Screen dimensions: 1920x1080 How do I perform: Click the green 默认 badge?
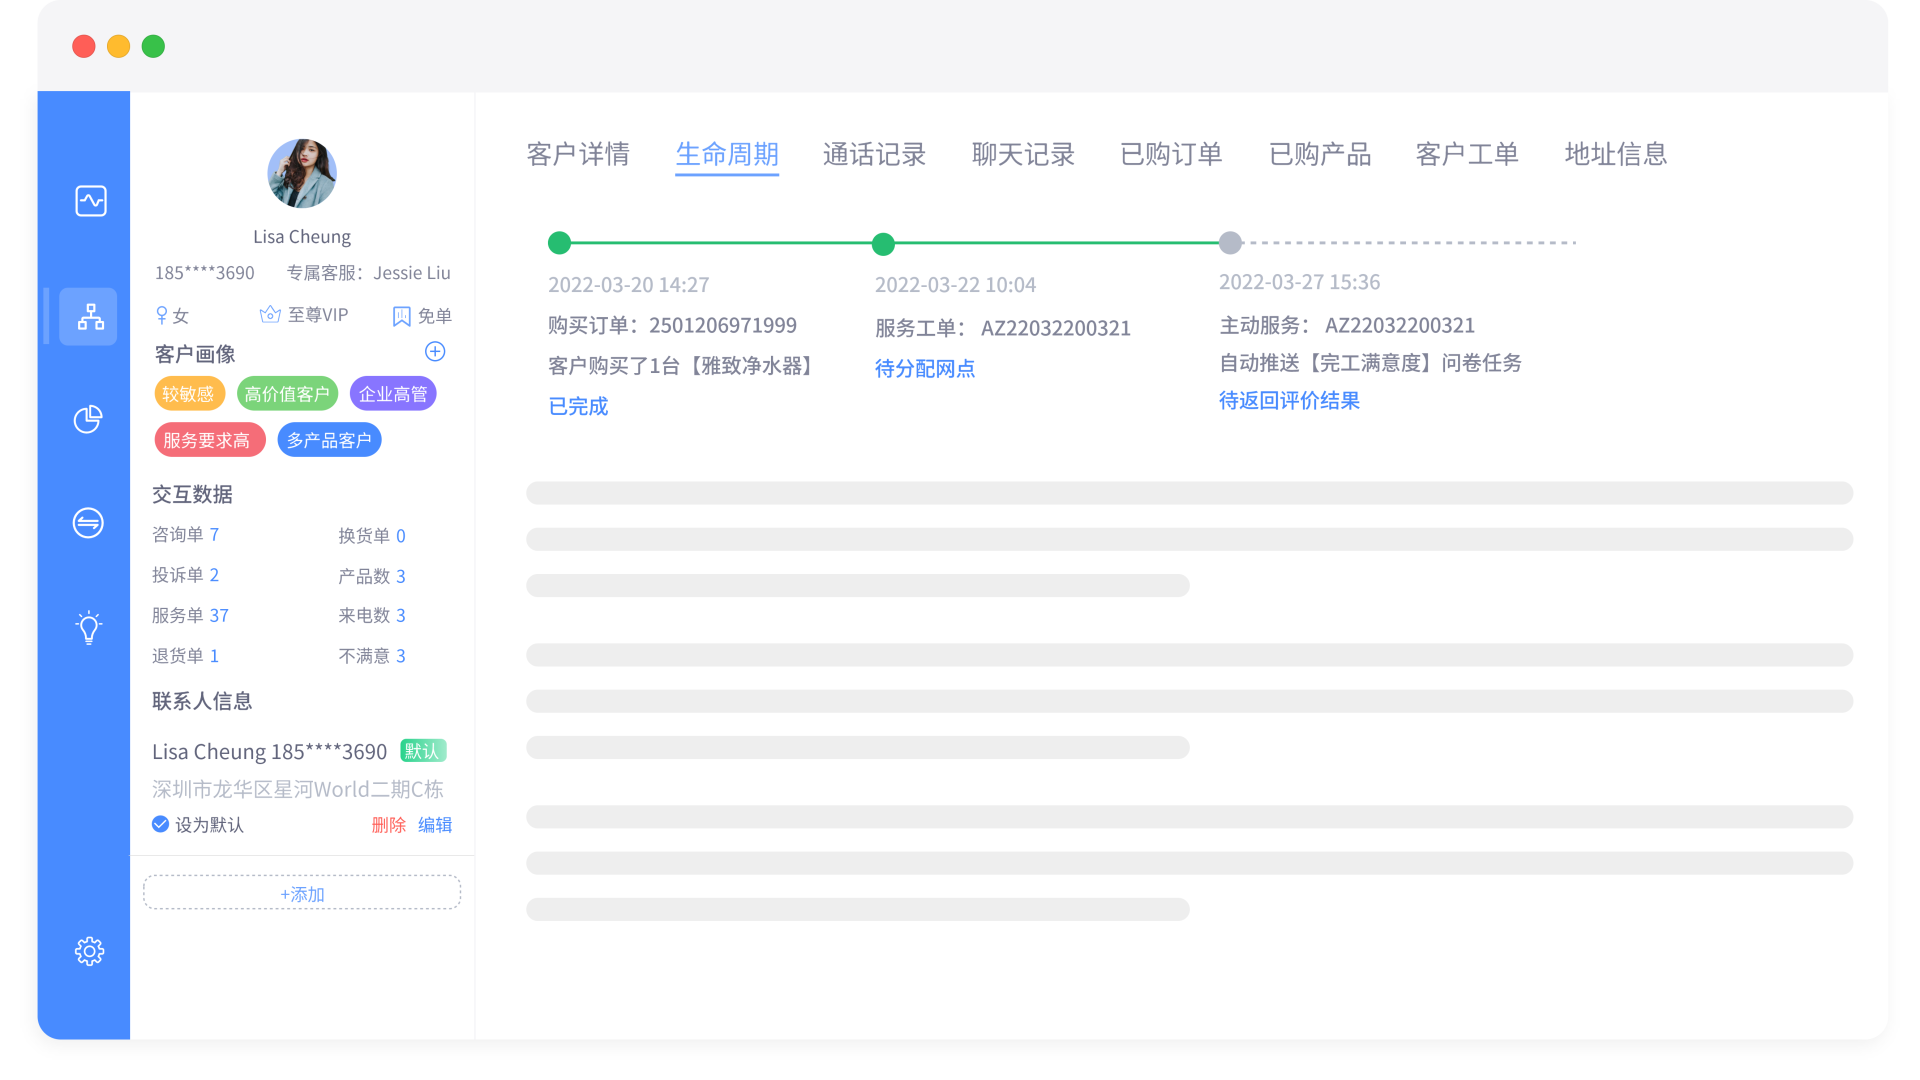(x=423, y=751)
